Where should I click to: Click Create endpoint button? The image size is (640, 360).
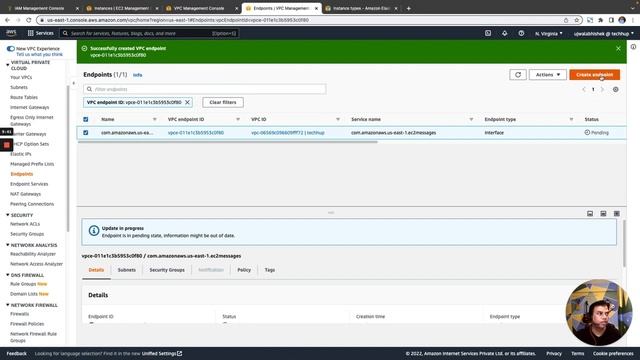(x=595, y=75)
